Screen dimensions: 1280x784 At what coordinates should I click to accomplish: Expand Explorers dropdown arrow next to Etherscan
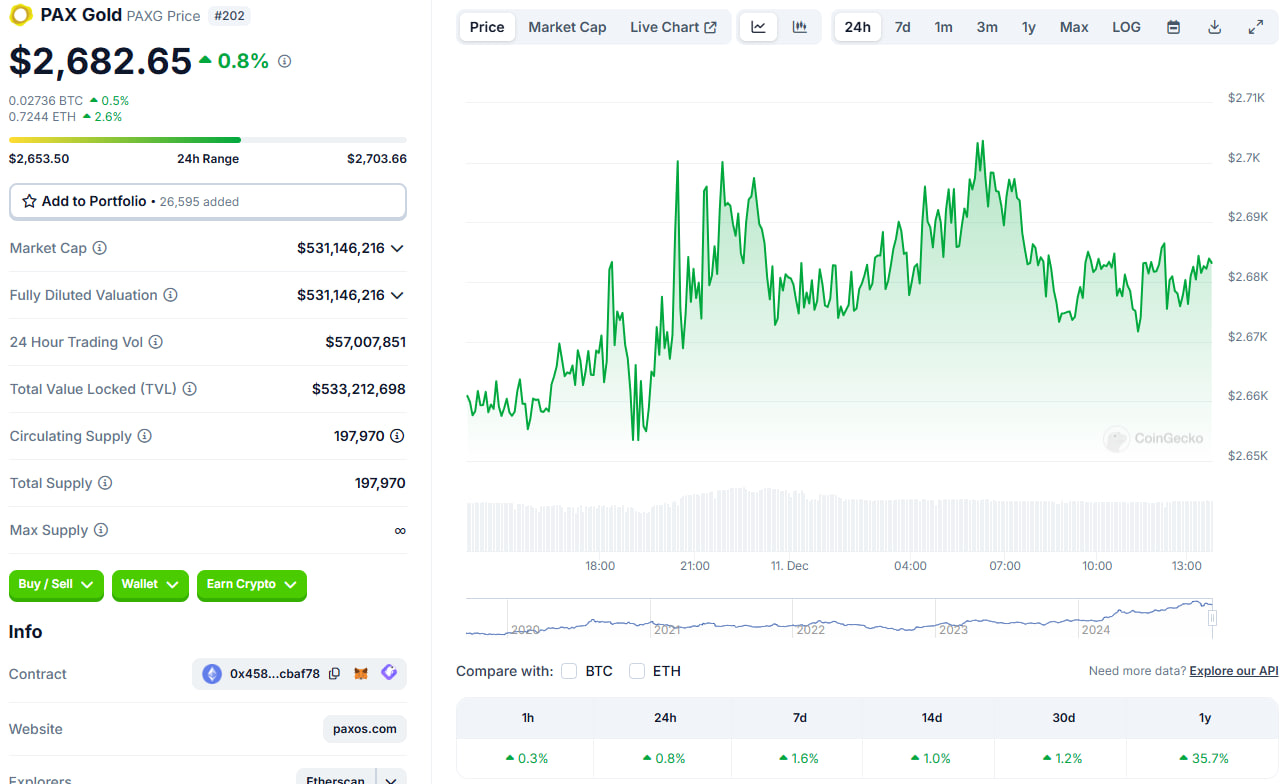point(391,779)
